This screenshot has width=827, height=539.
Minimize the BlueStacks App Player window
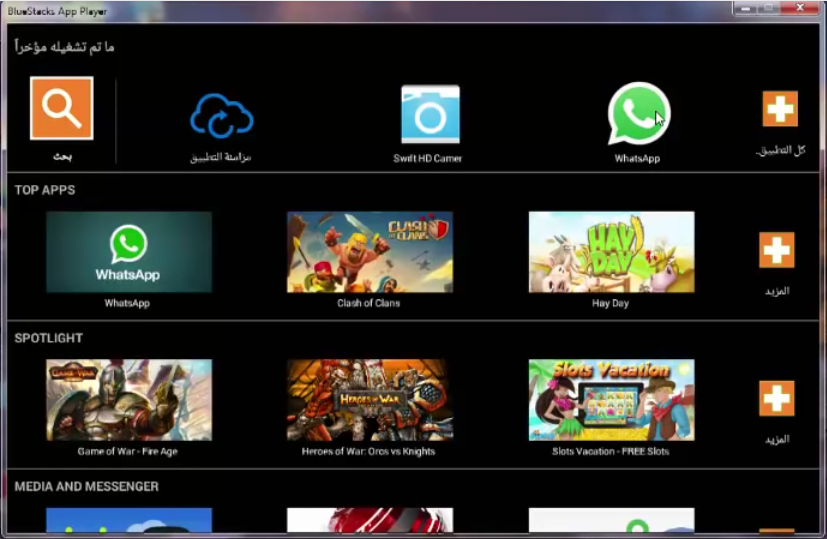[745, 8]
